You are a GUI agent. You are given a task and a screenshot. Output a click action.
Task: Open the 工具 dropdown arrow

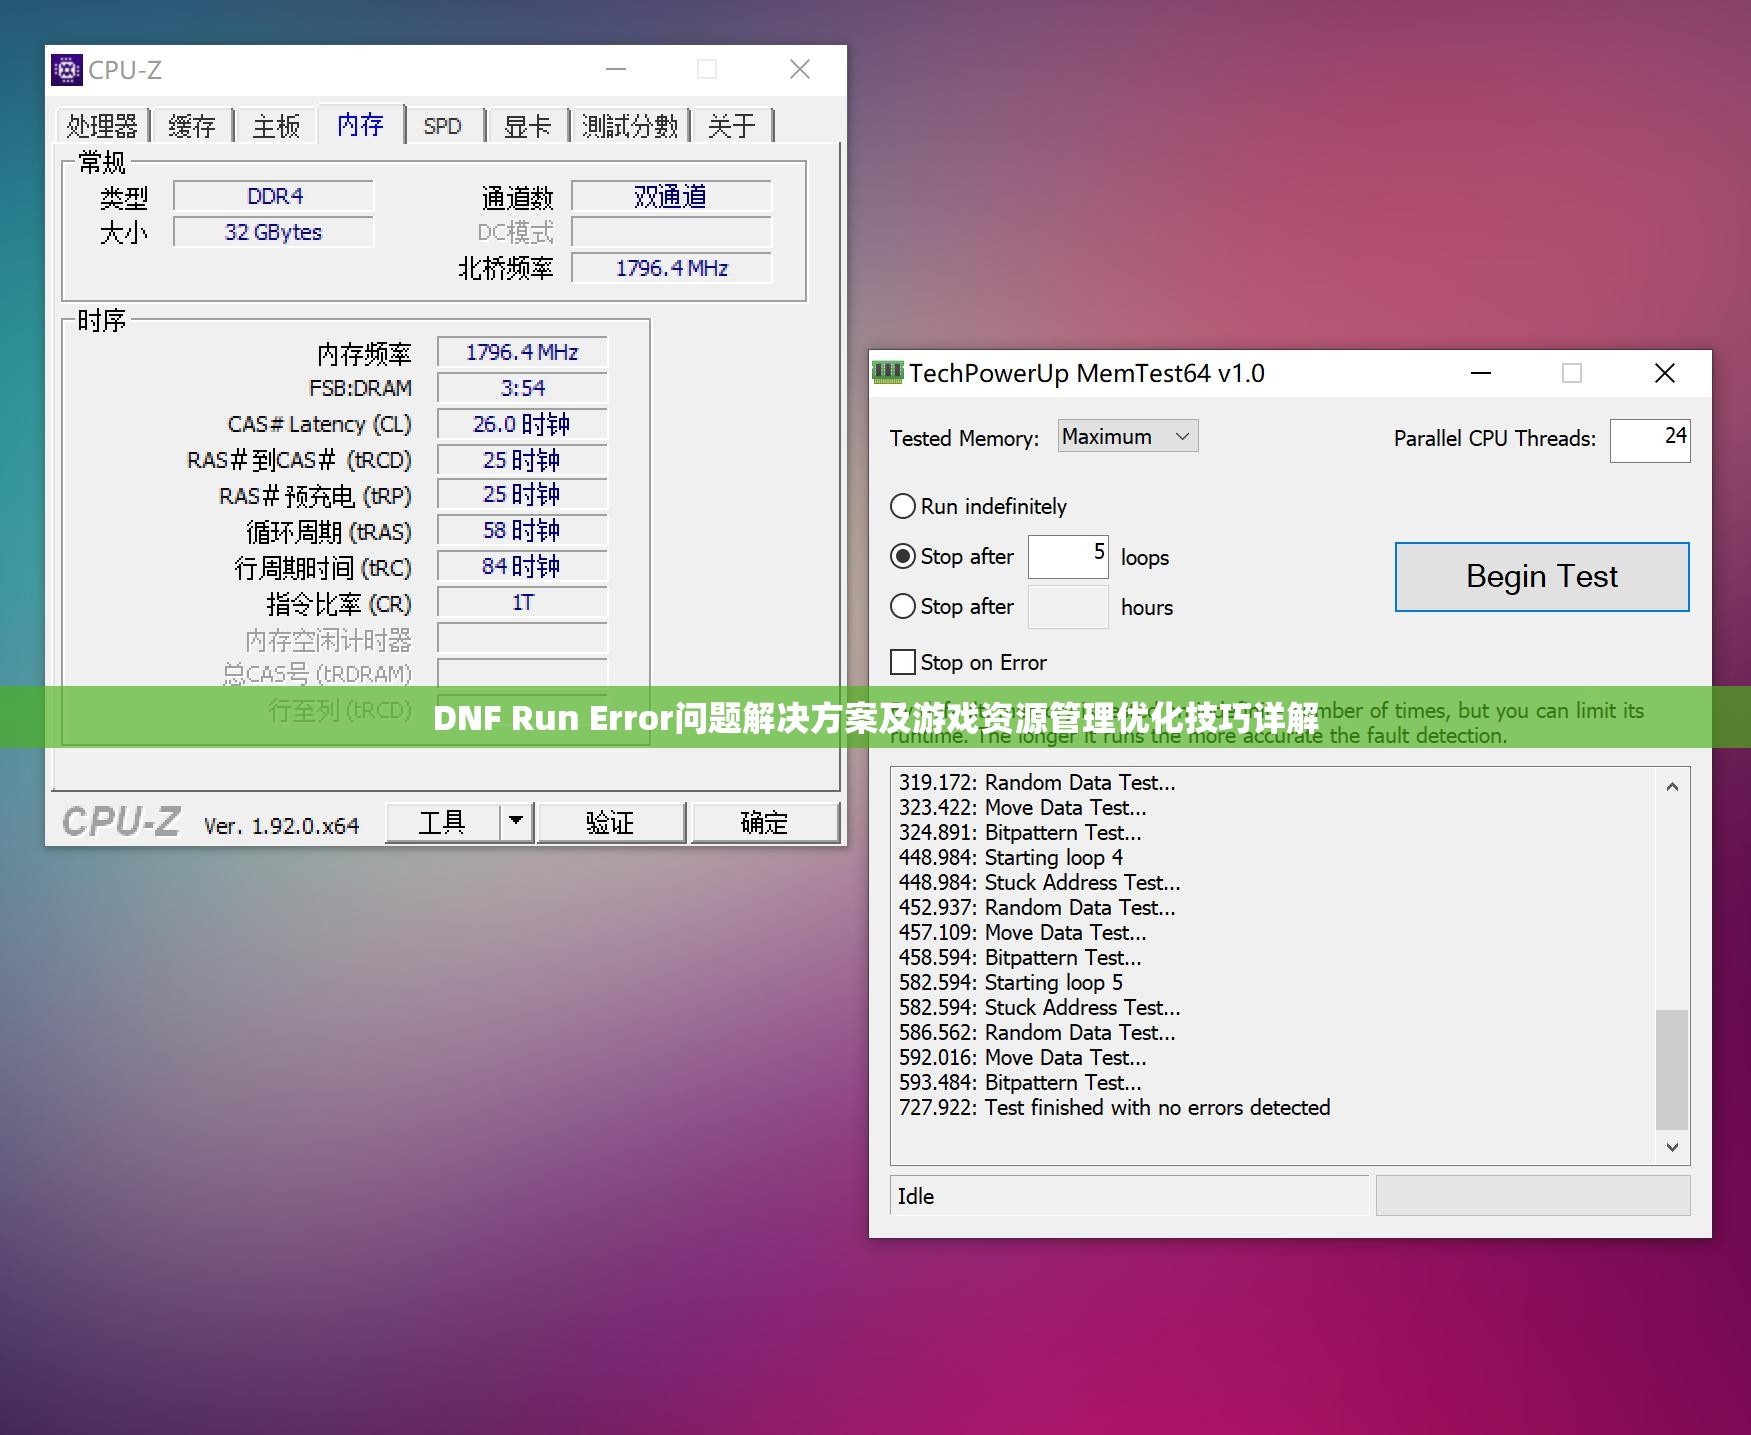pos(516,821)
